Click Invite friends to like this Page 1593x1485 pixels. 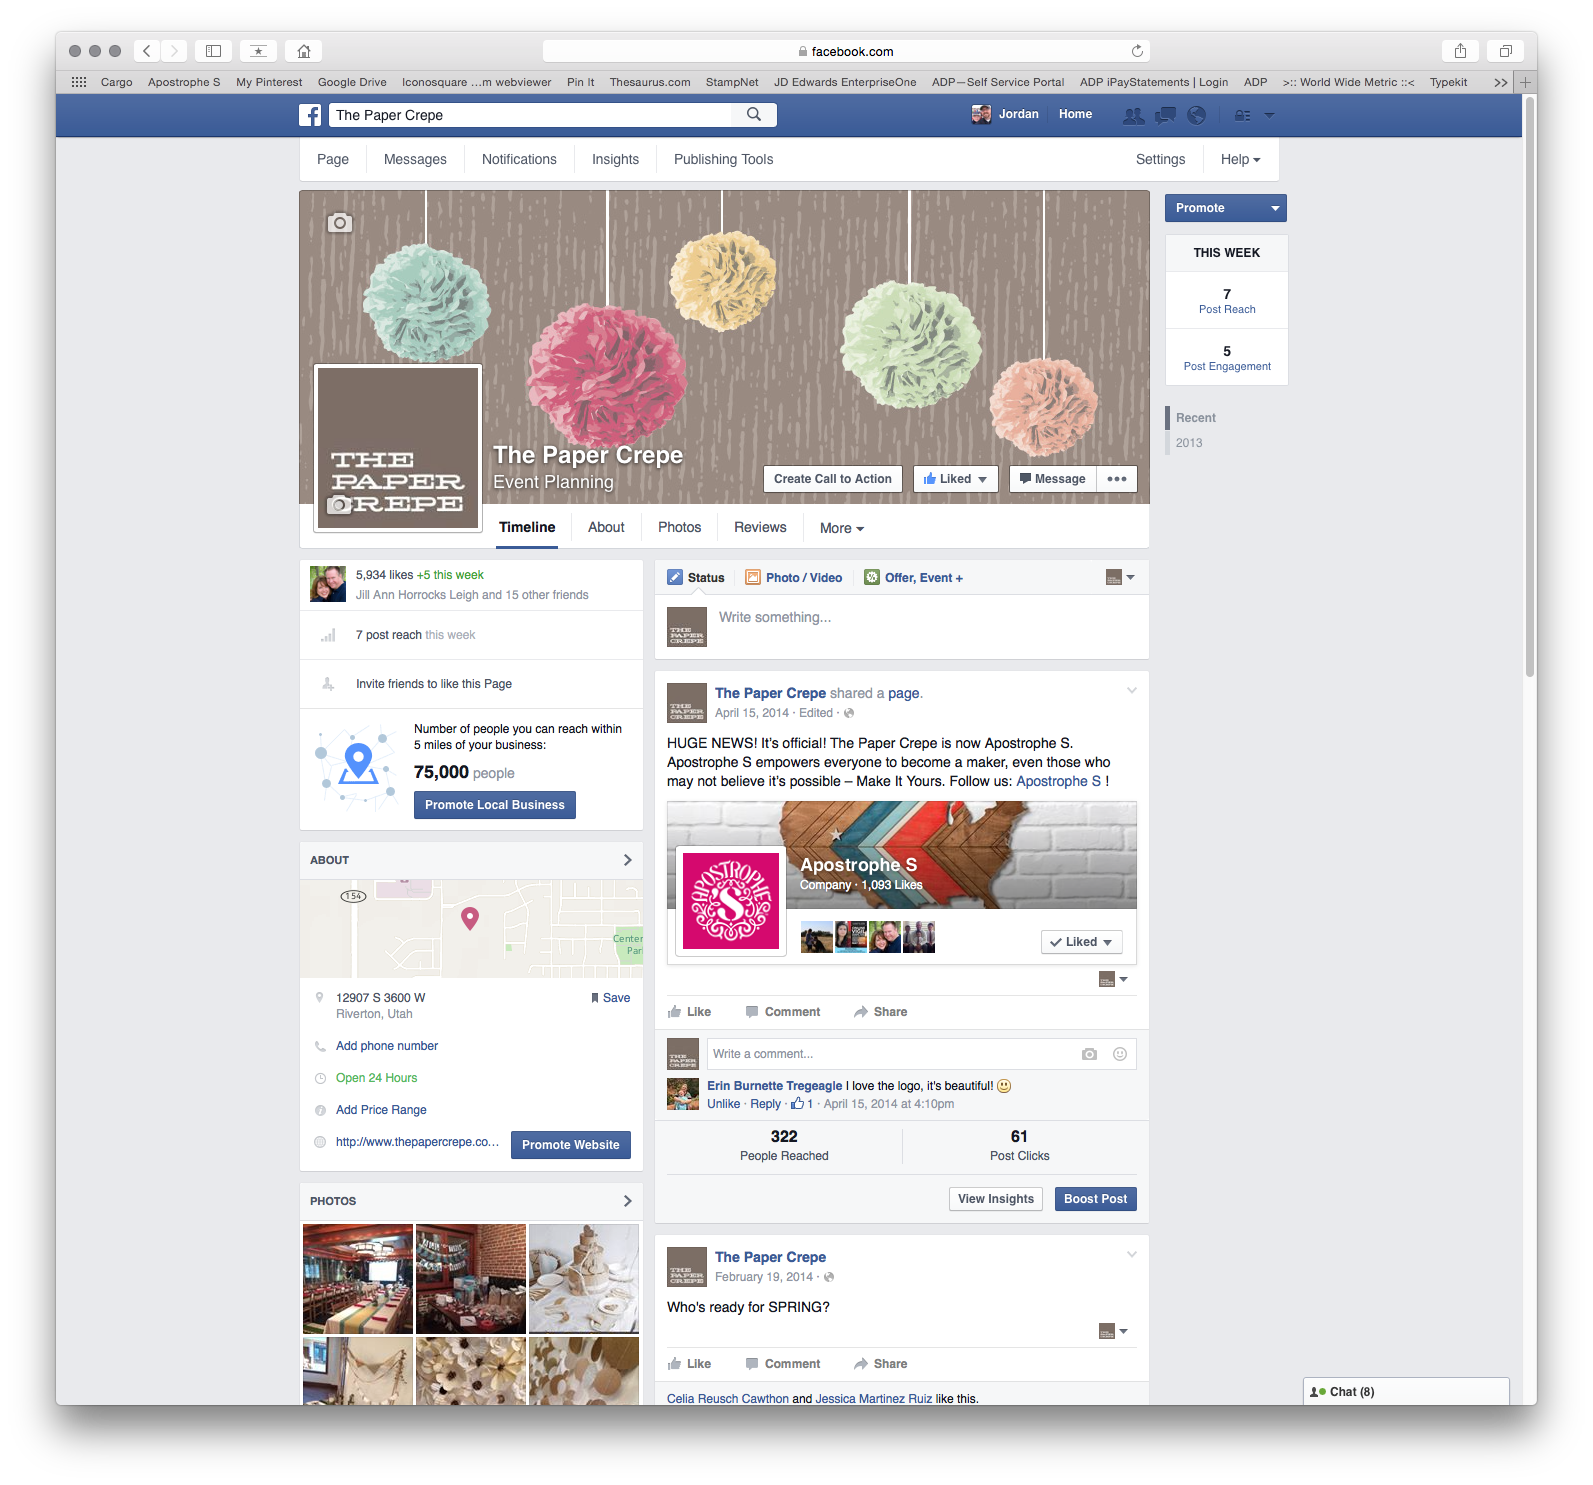click(434, 684)
